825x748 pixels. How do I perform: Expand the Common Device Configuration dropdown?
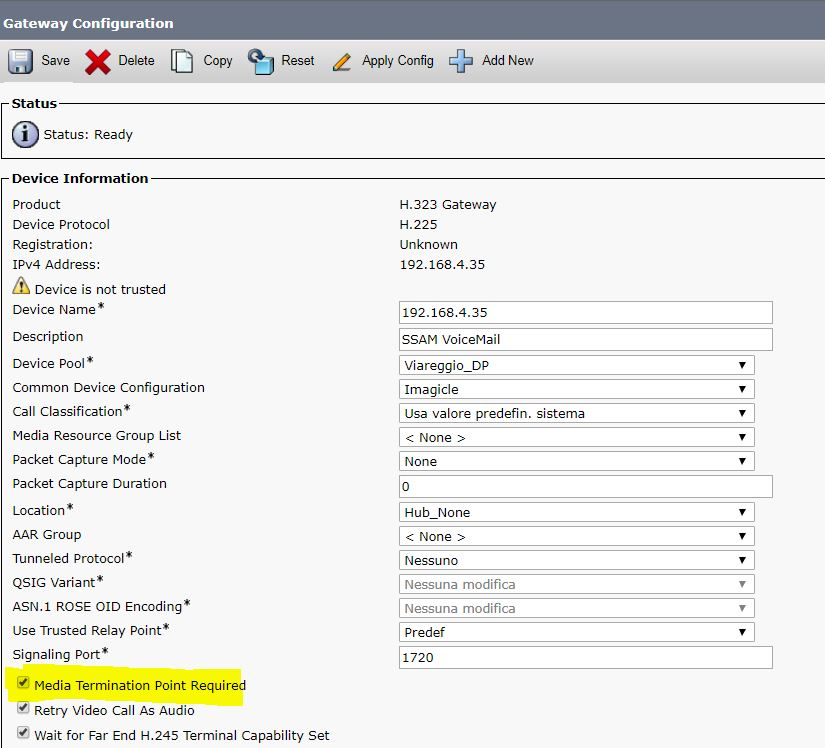click(576, 389)
